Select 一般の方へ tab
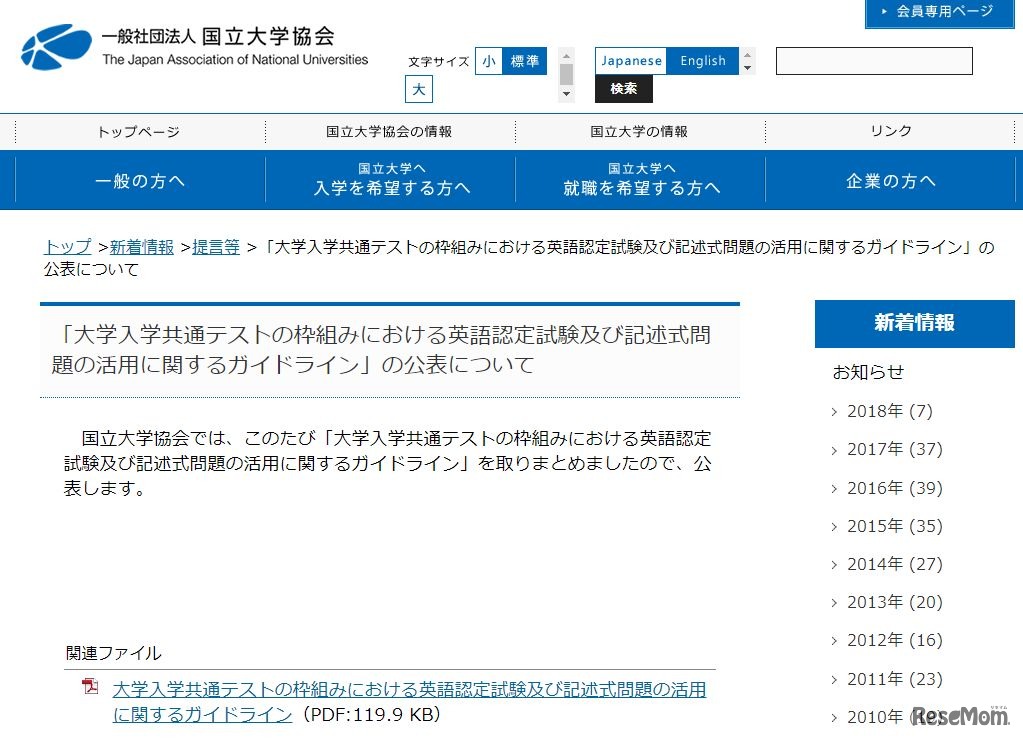1023x739 pixels. pyautogui.click(x=140, y=180)
